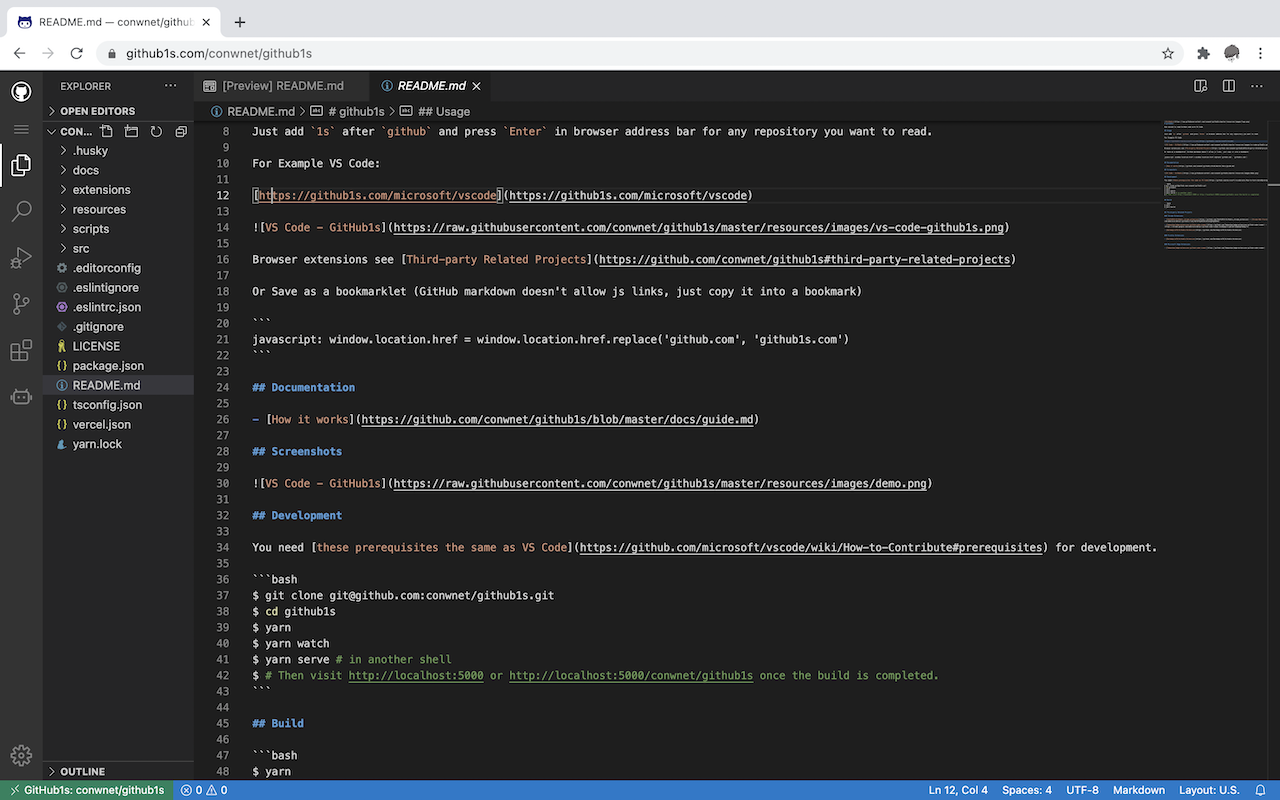Screen dimensions: 1280x800
Task: Collapse all folders with the Collapse Folders icon
Action: click(181, 131)
